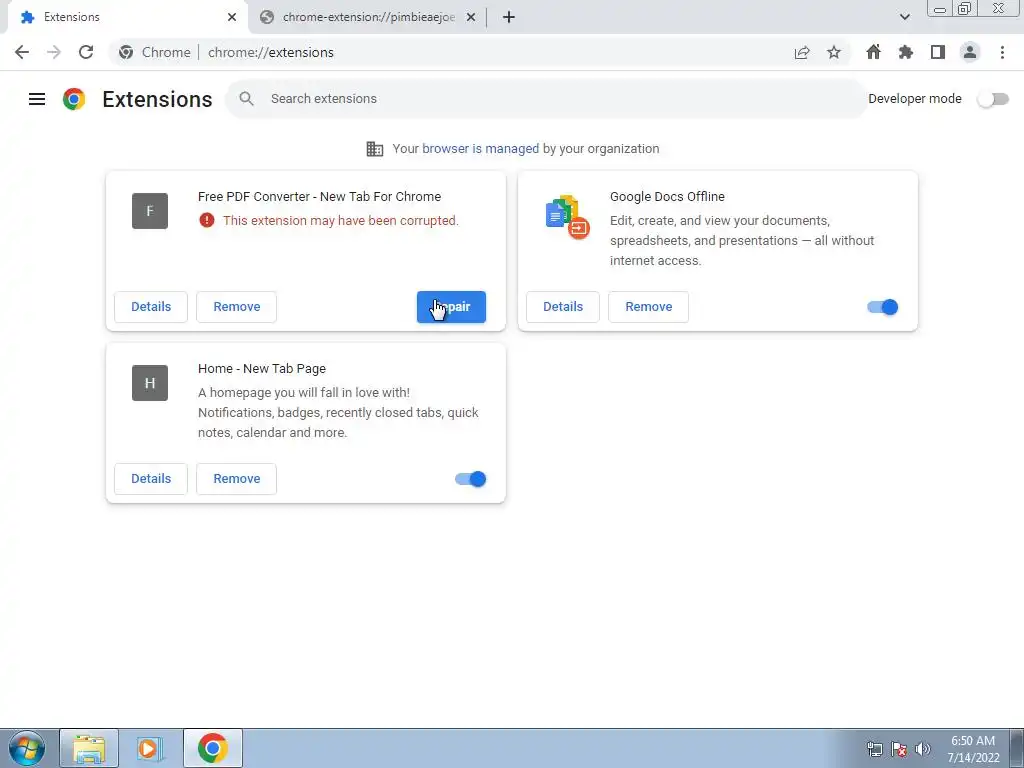Viewport: 1024px width, 768px height.
Task: Close the chrome-extension://pimbieaejoe tab
Action: coord(471,17)
